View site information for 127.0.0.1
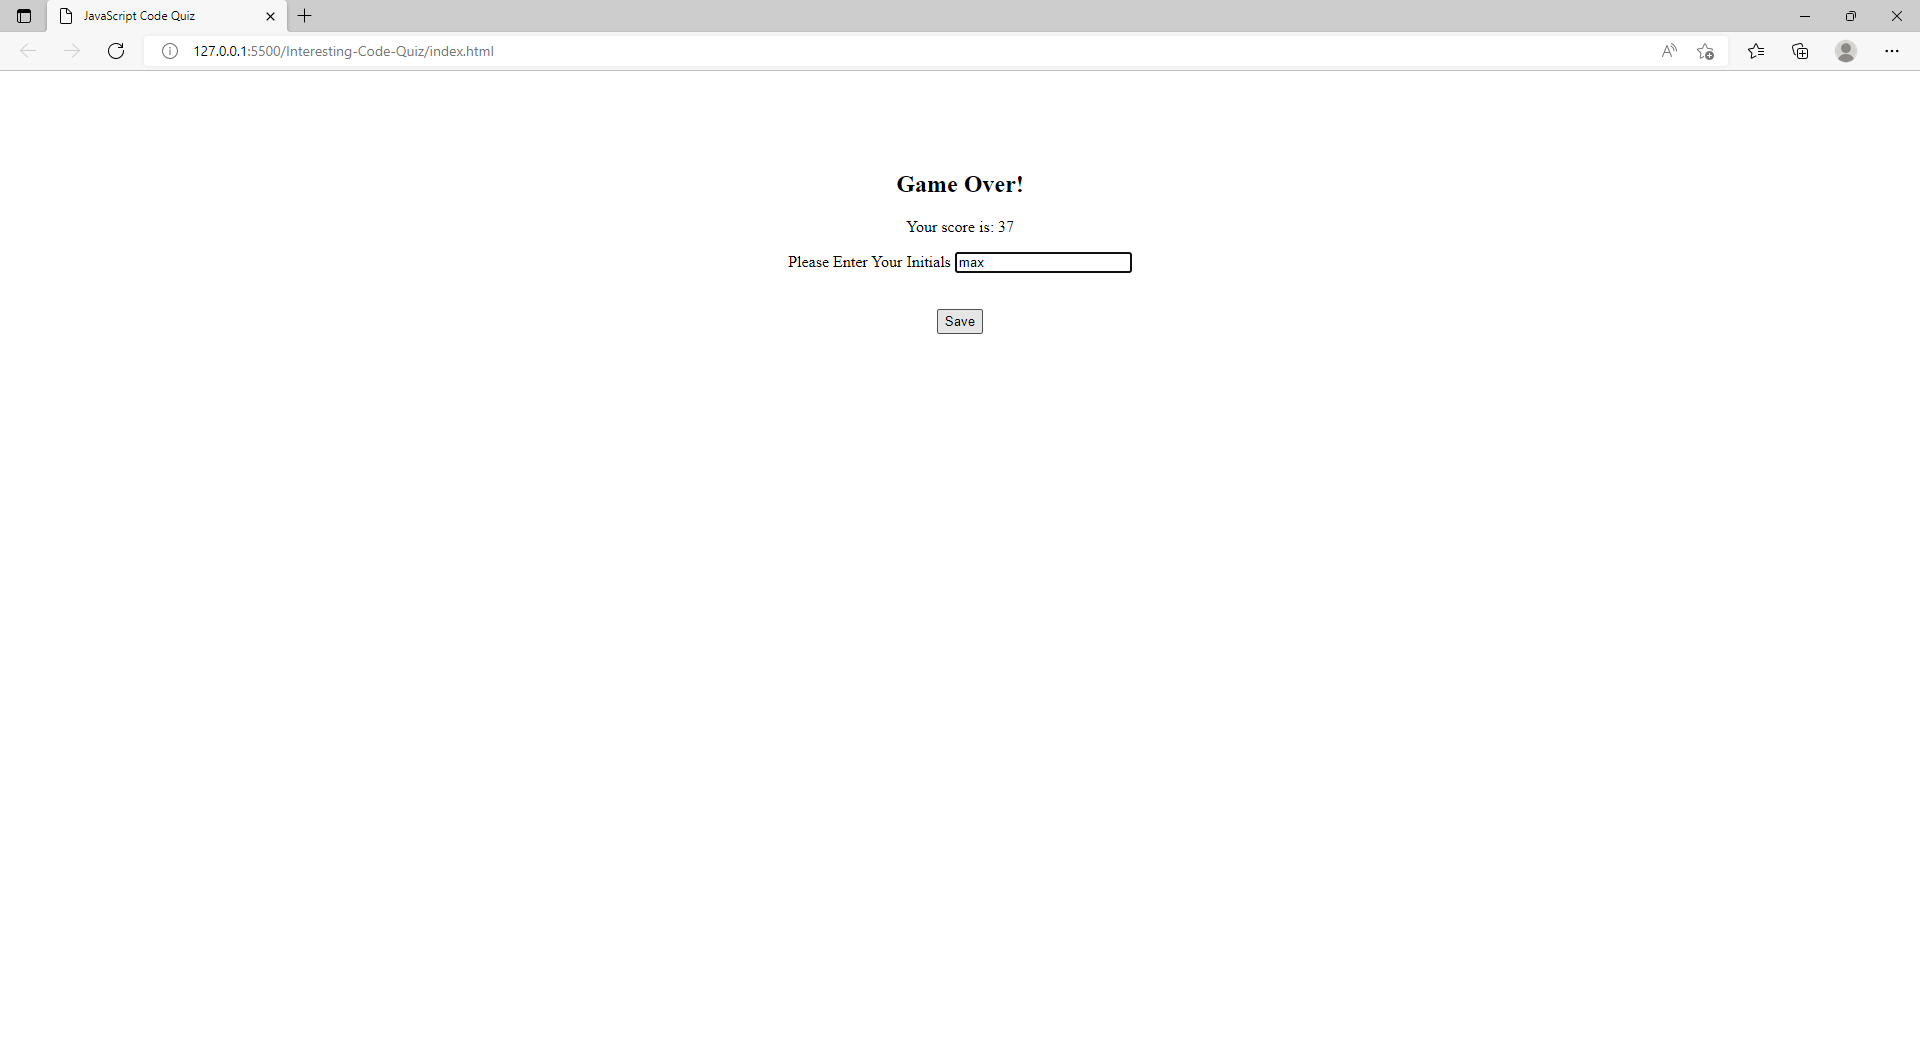 [170, 51]
